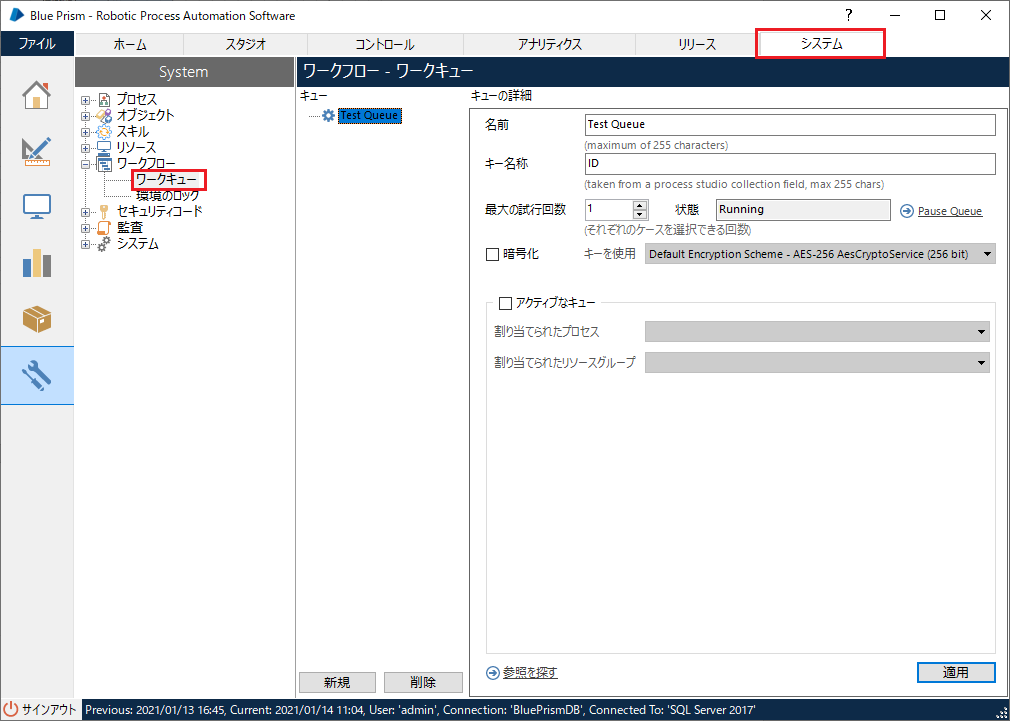
Task: Select the オブジェクト tree item label
Action: [x=145, y=116]
